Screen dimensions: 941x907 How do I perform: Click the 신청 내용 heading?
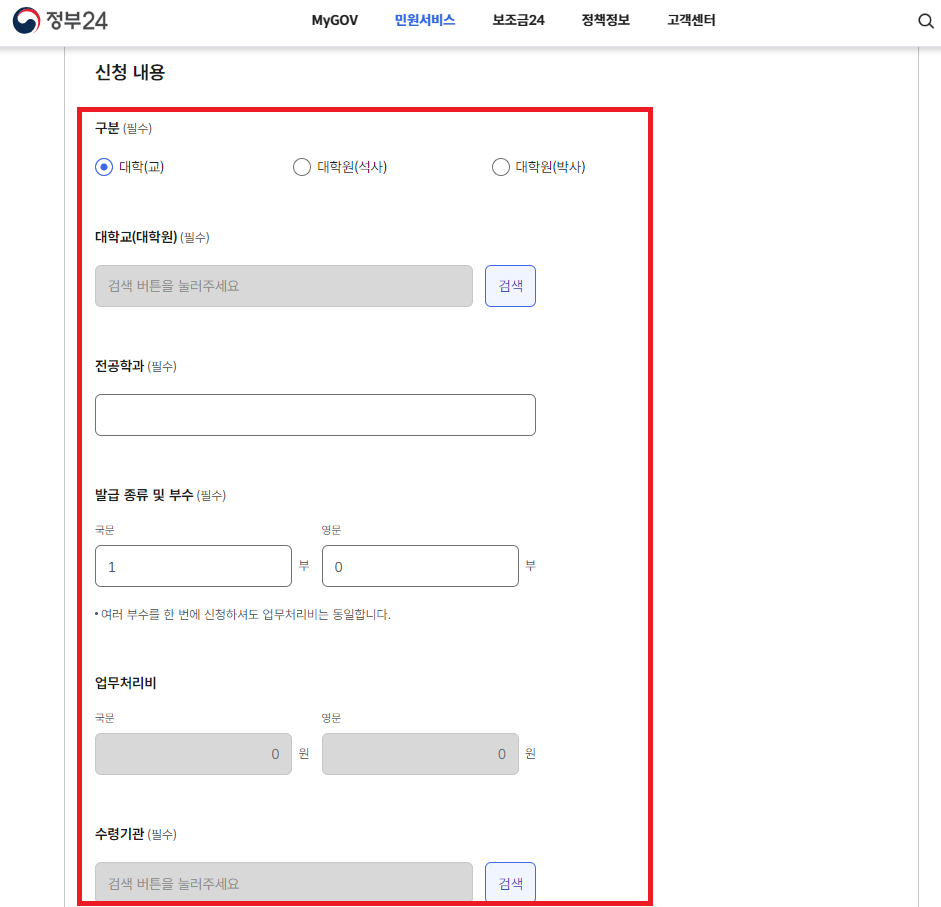point(130,73)
